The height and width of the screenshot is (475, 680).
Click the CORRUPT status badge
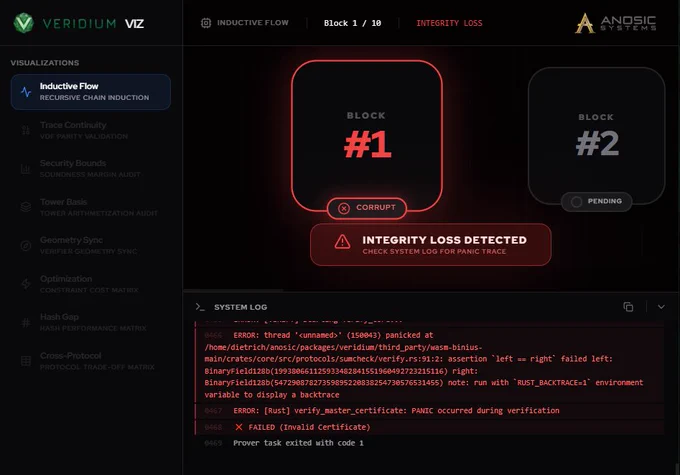367,208
